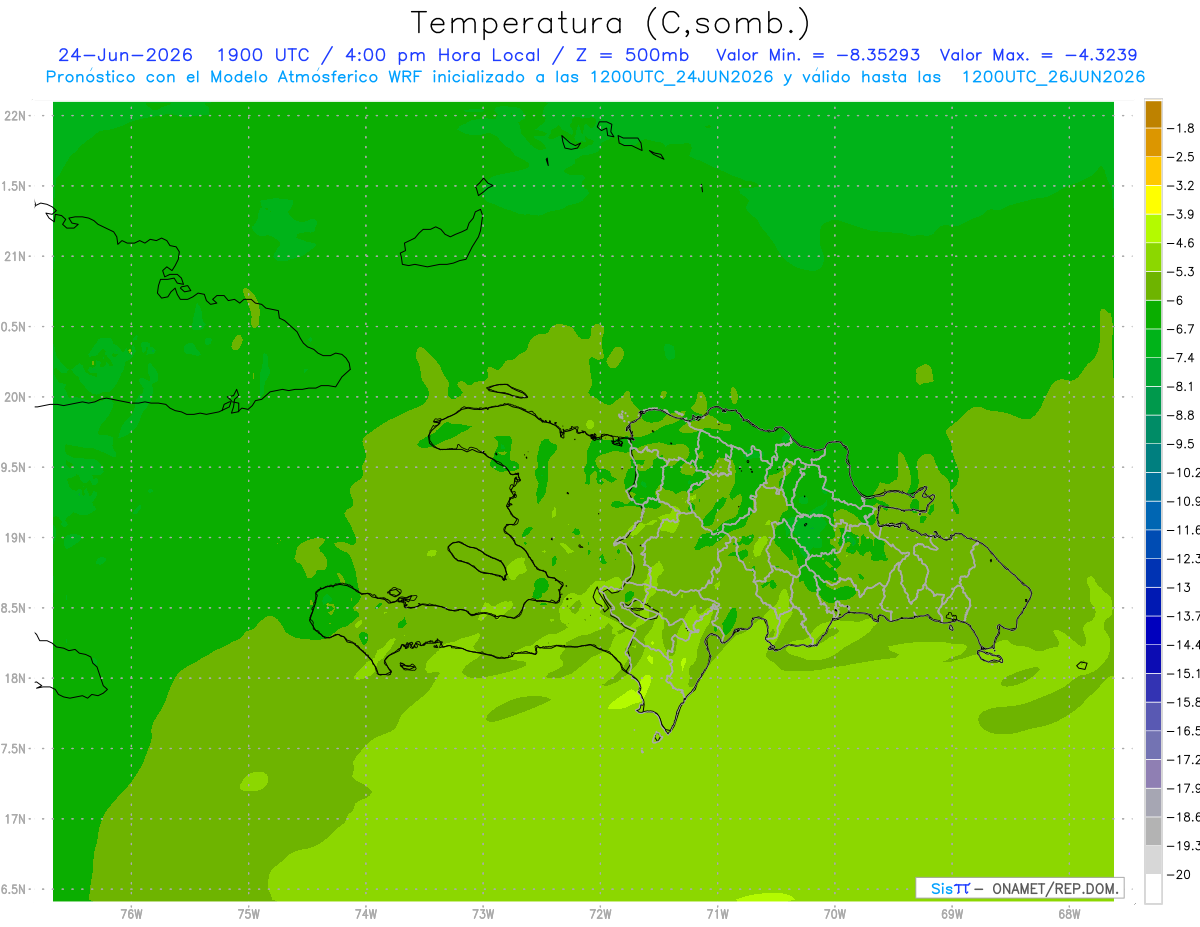Click the "-9.5" legend value
Screen dimensions: 1200x927
point(1181,444)
